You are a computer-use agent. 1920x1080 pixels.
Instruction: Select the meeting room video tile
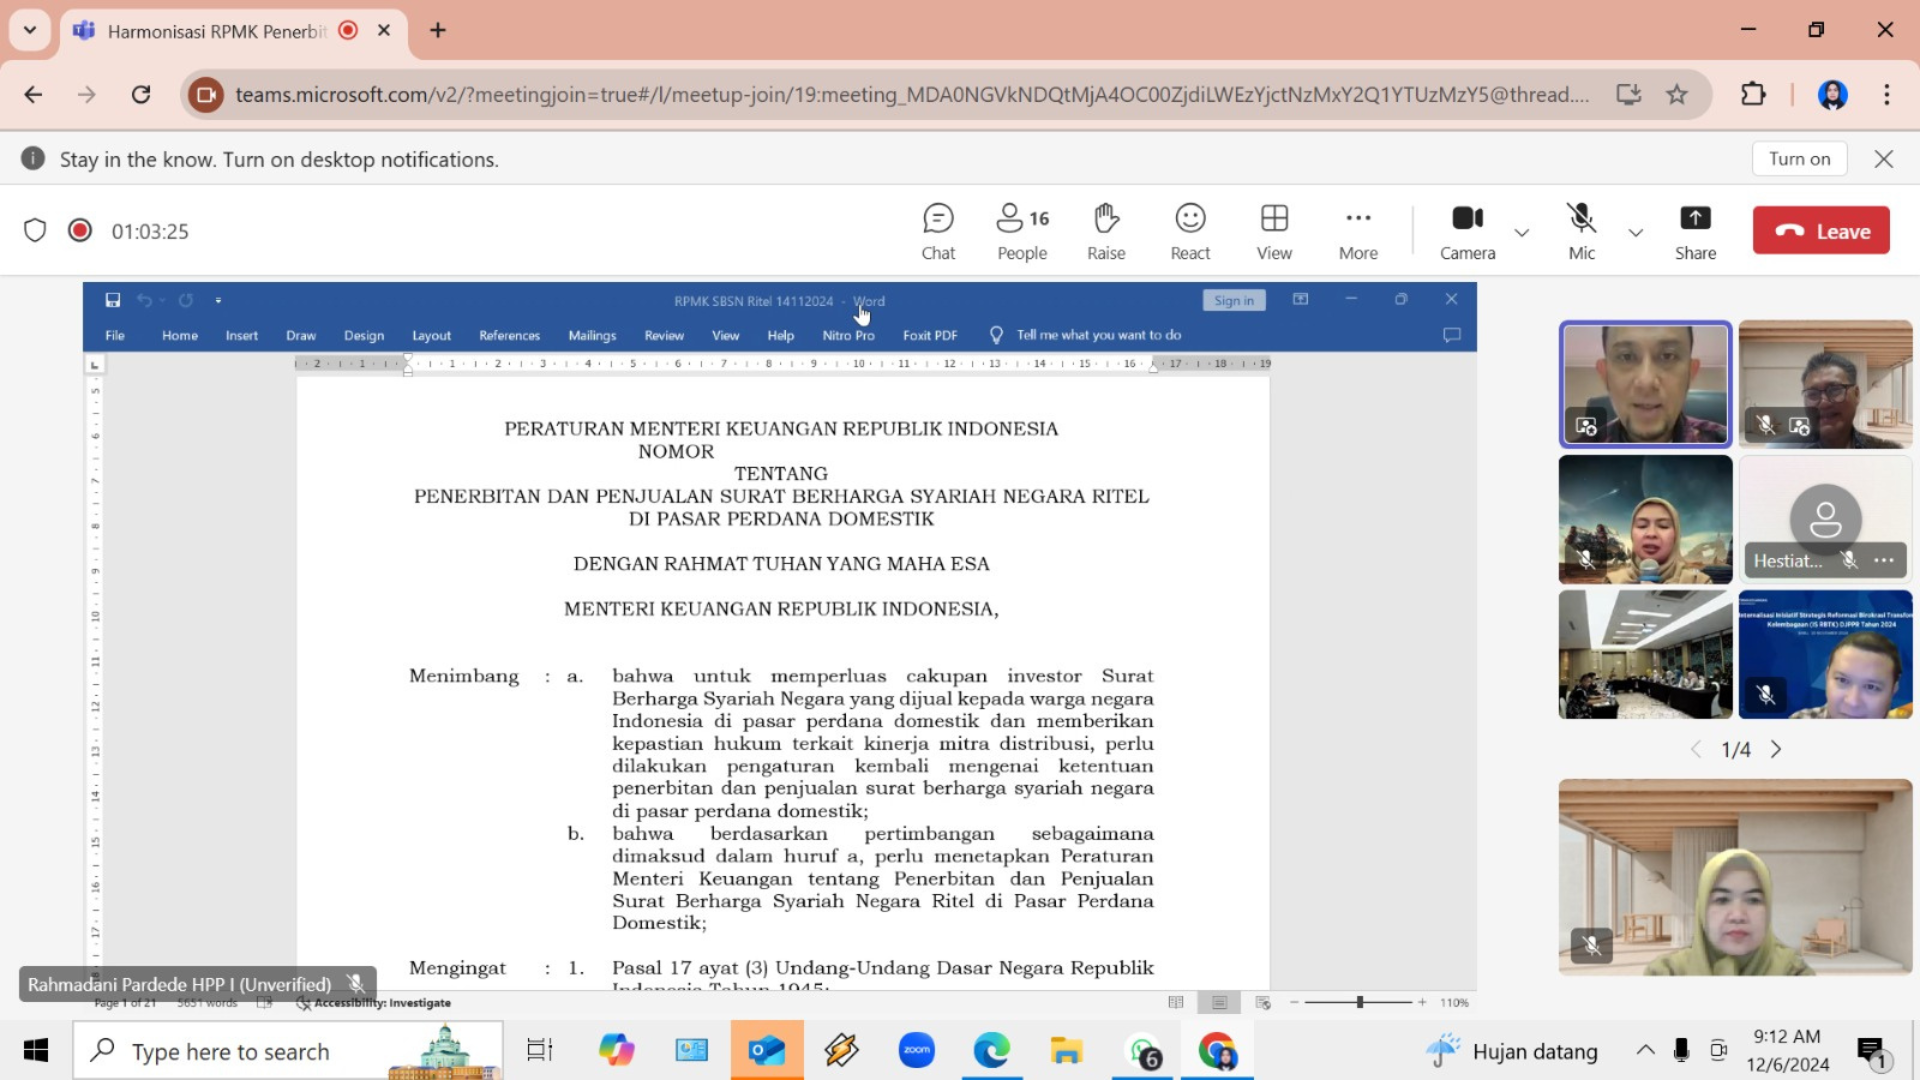click(x=1645, y=654)
